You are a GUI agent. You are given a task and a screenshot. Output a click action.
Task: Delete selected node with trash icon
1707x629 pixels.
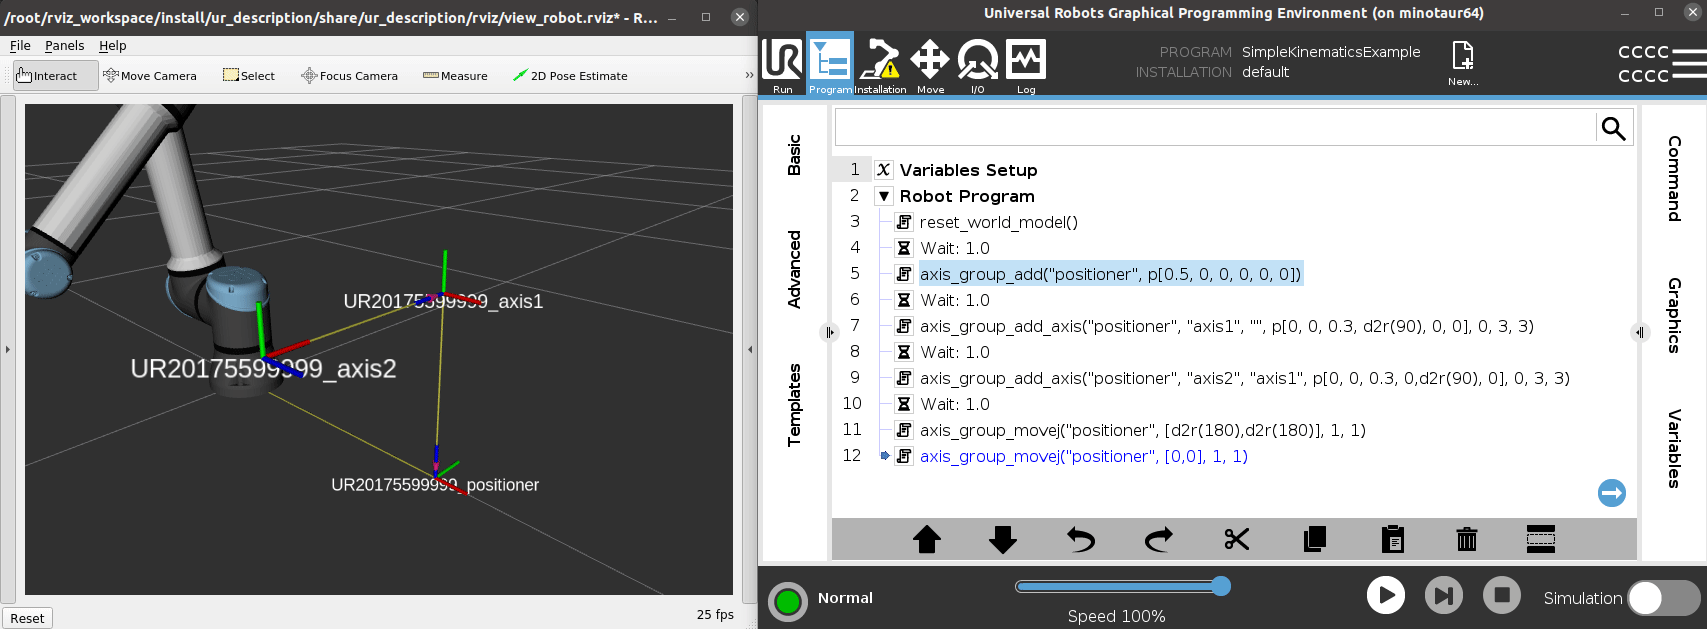click(1467, 540)
